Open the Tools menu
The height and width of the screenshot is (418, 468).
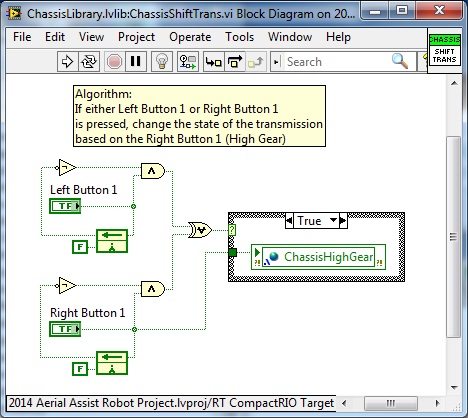click(x=239, y=37)
